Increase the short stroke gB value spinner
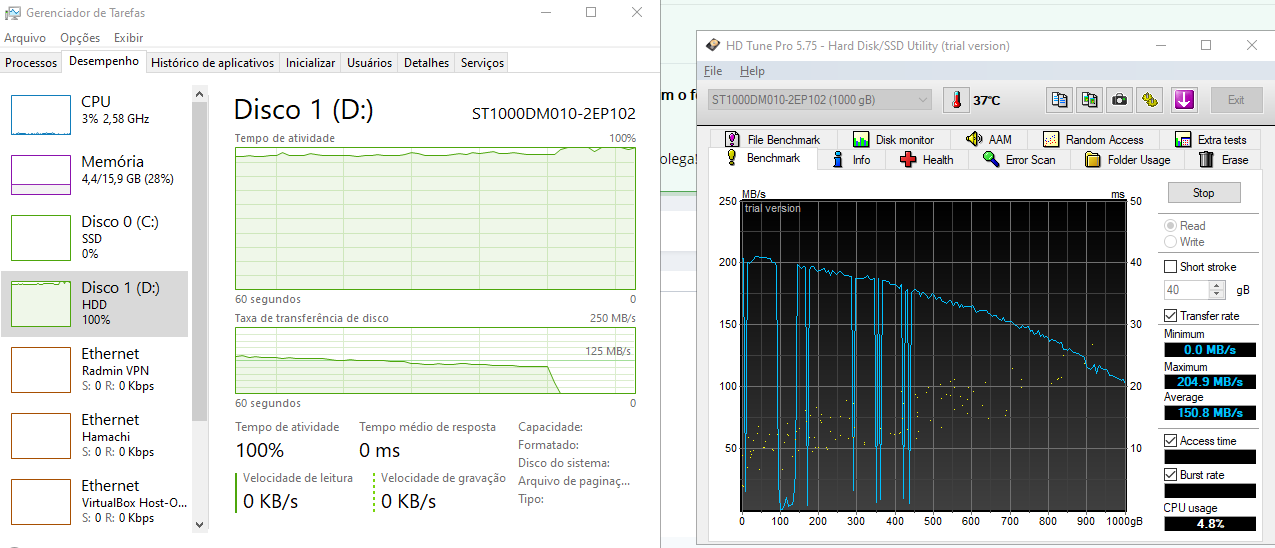 tap(1217, 286)
